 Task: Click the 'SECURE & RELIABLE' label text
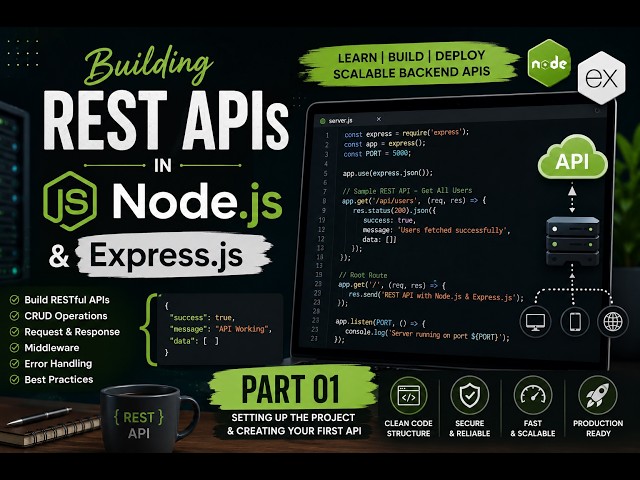click(470, 428)
